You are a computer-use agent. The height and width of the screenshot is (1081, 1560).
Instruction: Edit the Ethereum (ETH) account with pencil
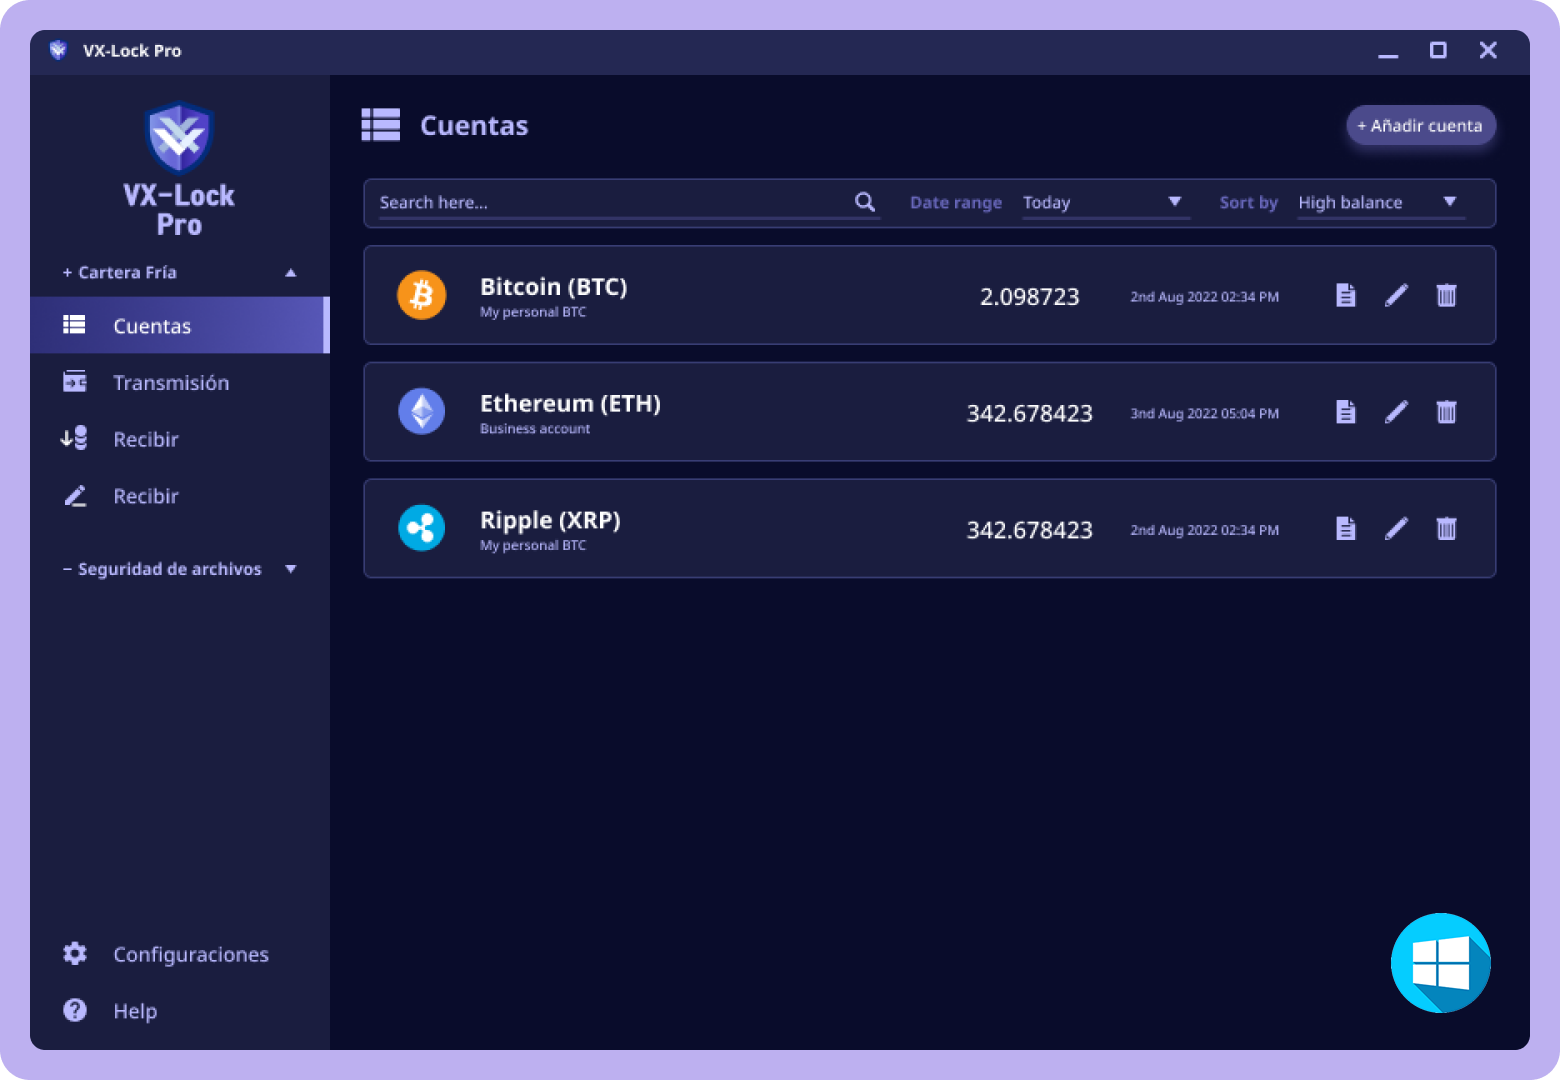1396,412
